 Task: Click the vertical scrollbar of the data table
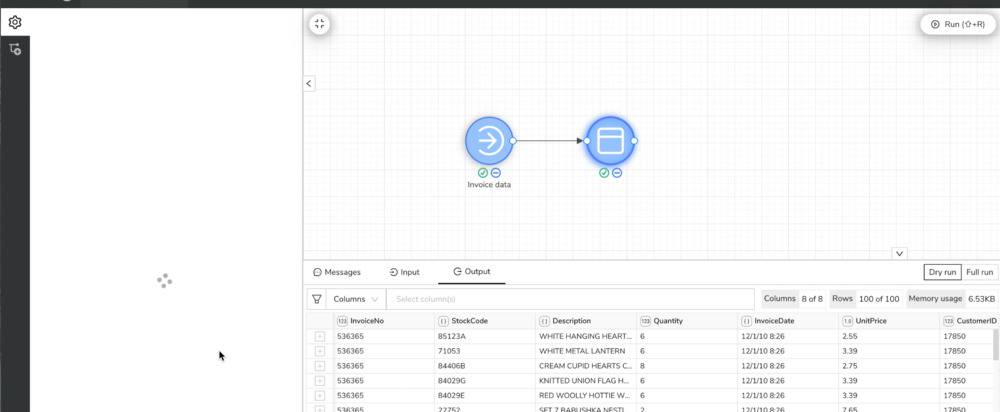tap(996, 345)
